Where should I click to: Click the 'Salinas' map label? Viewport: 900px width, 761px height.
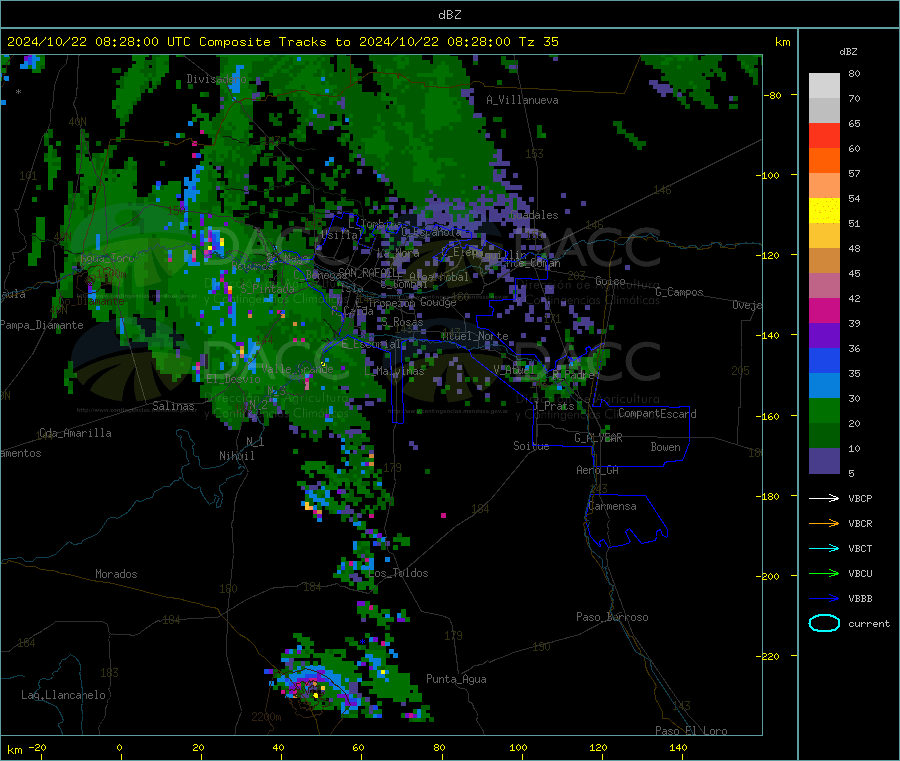pos(173,406)
